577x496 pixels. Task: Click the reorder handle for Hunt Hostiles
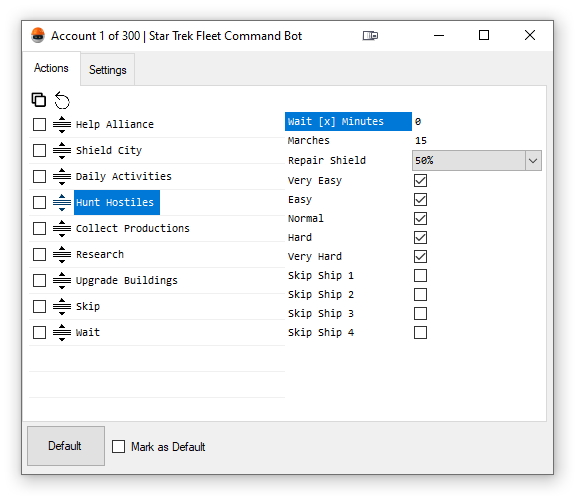62,202
